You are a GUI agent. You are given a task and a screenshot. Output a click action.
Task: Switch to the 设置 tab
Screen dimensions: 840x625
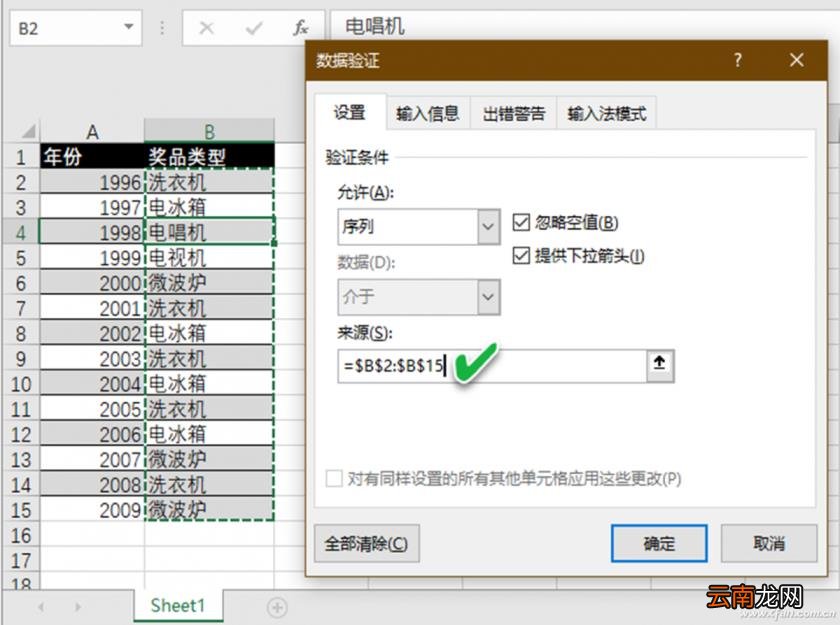350,112
